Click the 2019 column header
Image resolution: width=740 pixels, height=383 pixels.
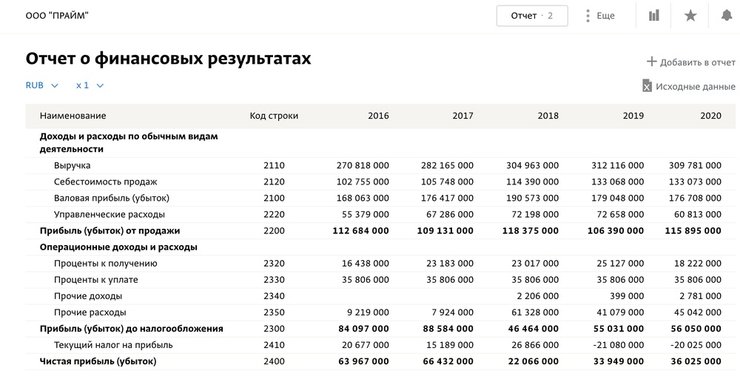click(633, 116)
